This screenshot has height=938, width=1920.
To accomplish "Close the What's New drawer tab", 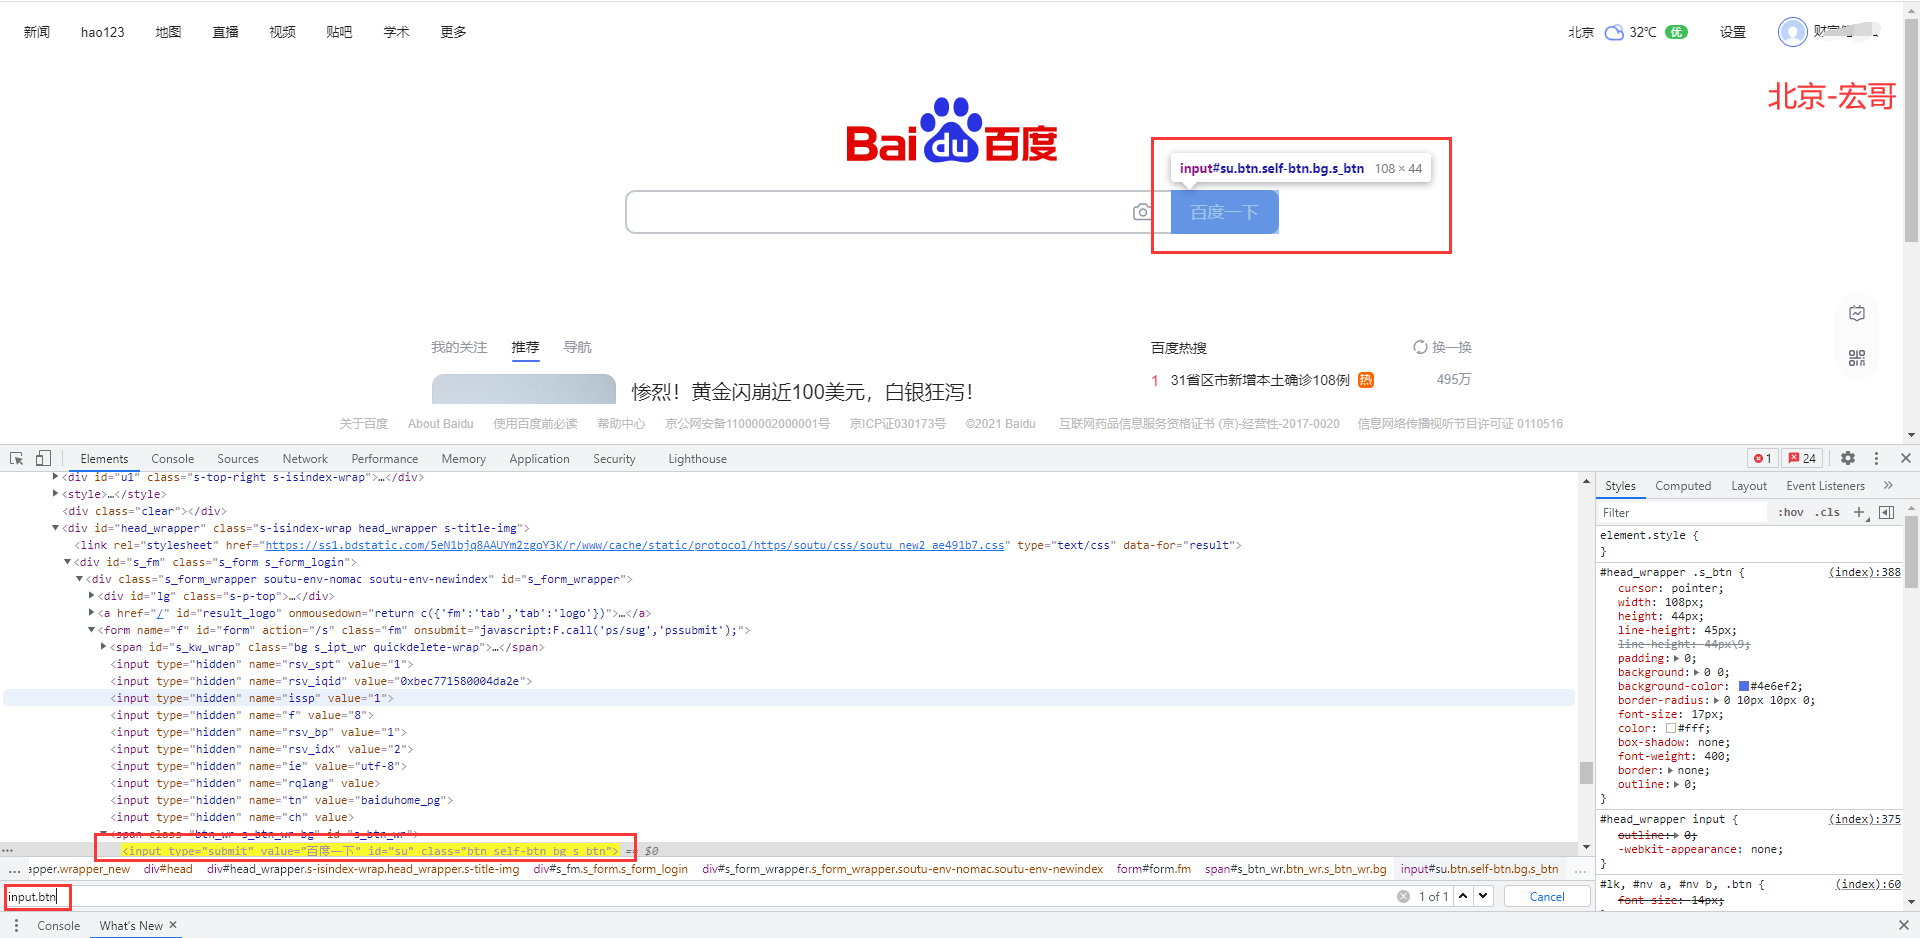I will pyautogui.click(x=173, y=925).
